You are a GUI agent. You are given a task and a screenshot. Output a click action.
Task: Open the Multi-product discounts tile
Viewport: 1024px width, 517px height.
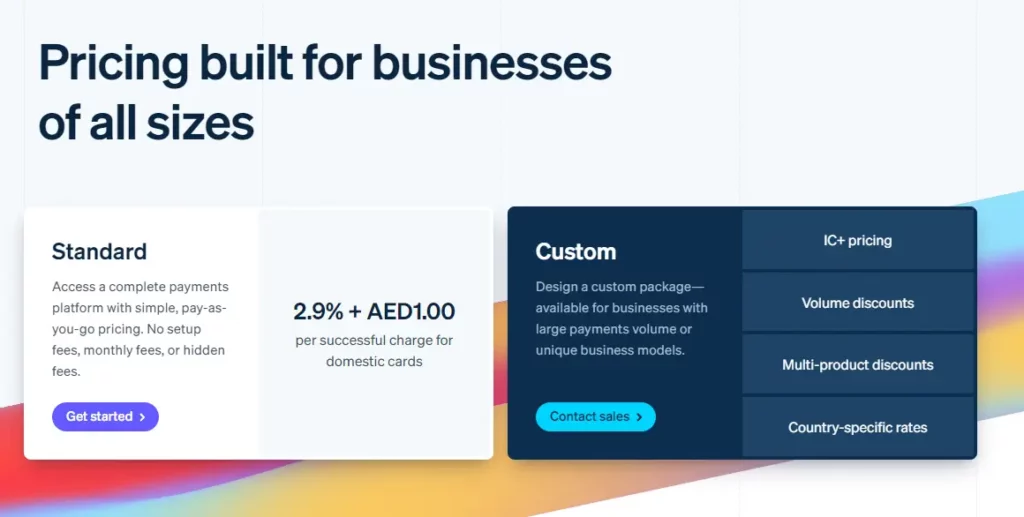point(858,365)
